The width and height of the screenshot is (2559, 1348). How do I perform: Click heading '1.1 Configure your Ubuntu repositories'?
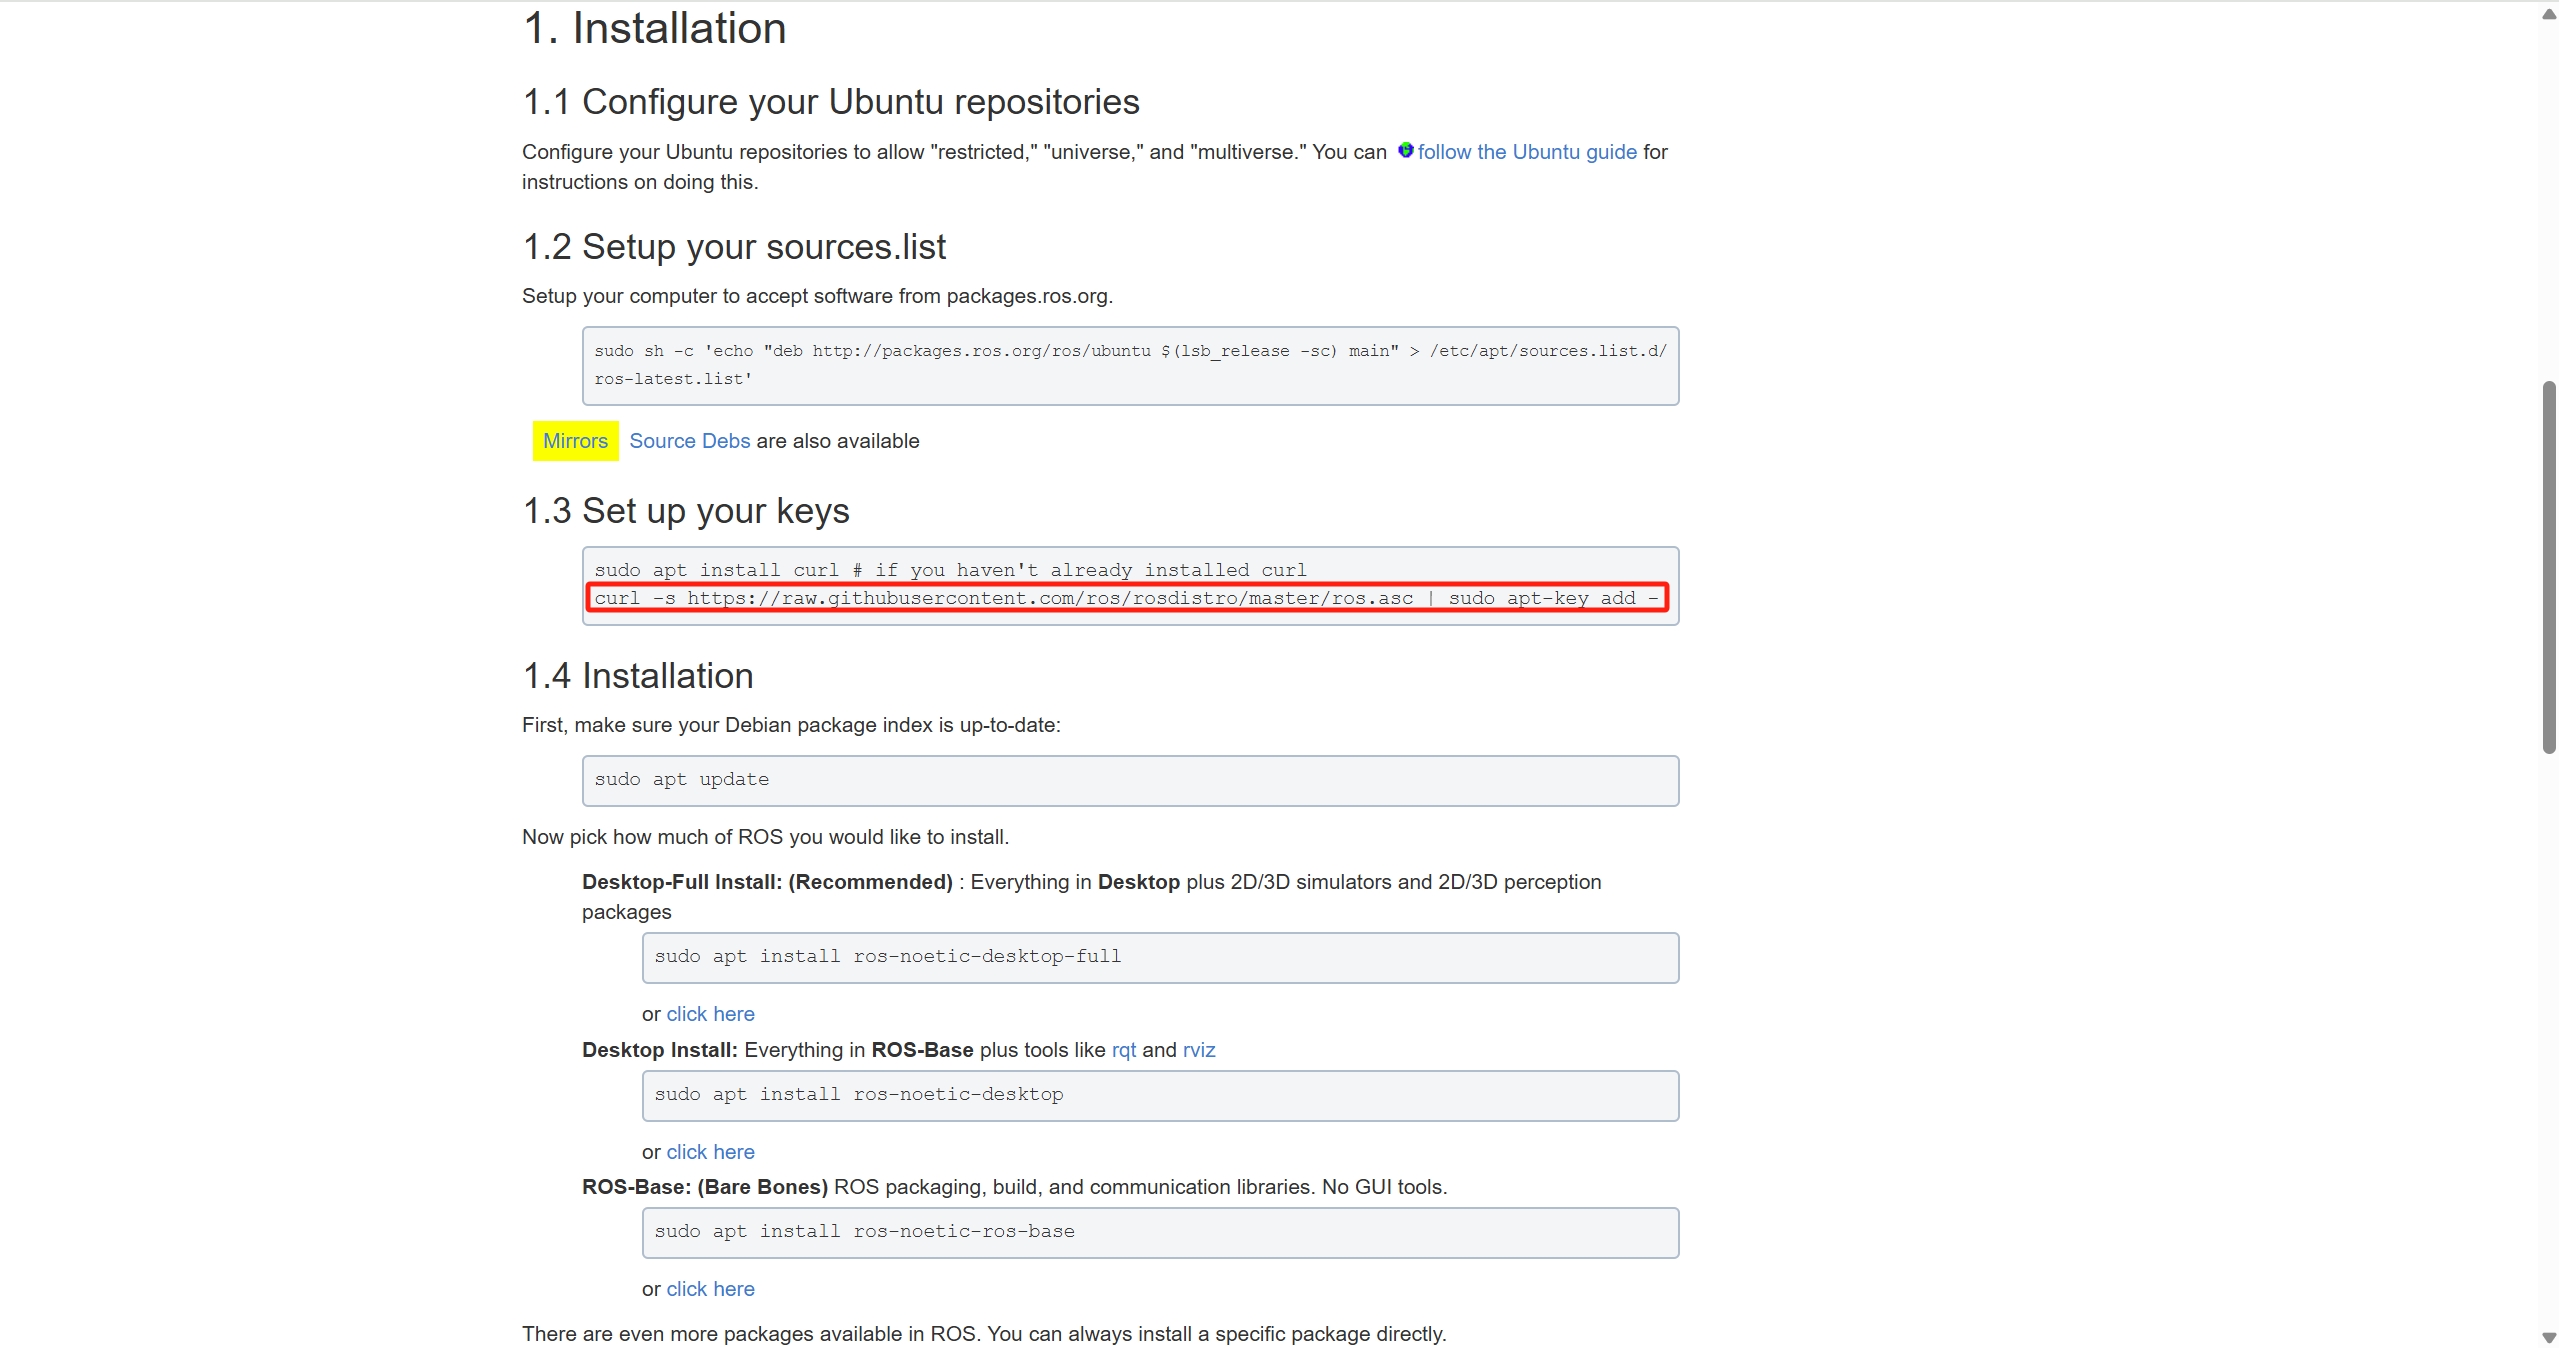831,102
